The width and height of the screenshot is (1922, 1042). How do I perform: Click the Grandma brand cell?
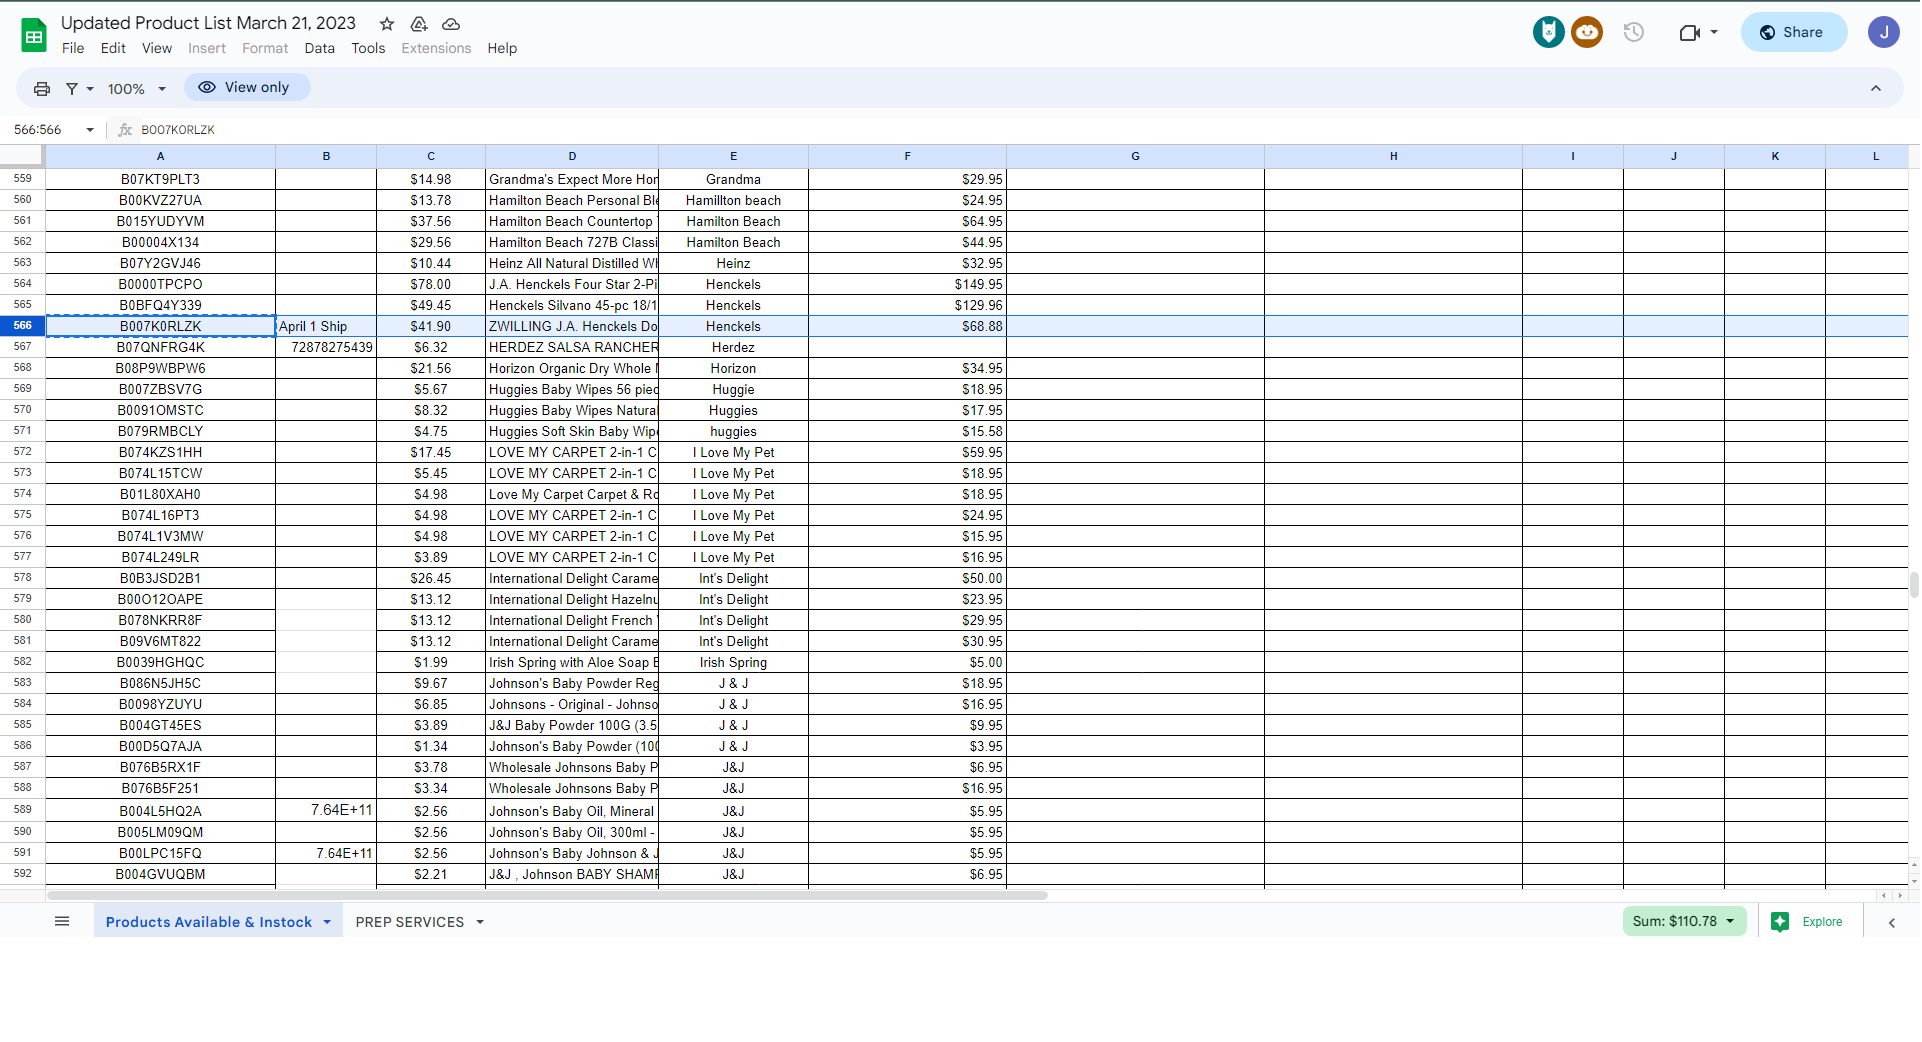coord(733,179)
